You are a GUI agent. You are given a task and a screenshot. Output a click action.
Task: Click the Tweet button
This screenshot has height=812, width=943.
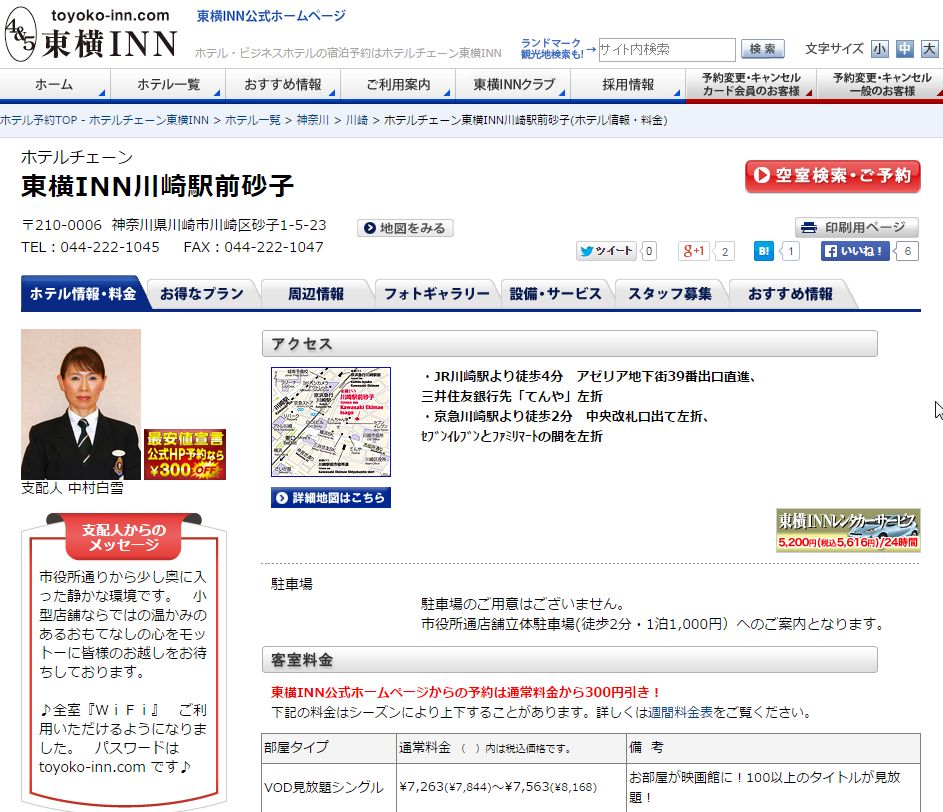coord(606,251)
